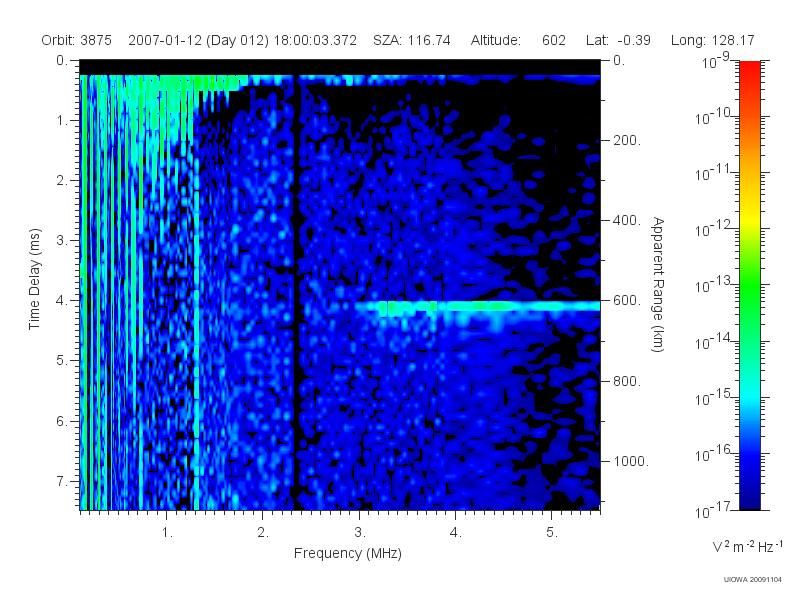Viewport: 800px width, 600px height.
Task: Click the 2. frequency axis tick label
Action: pos(263,533)
